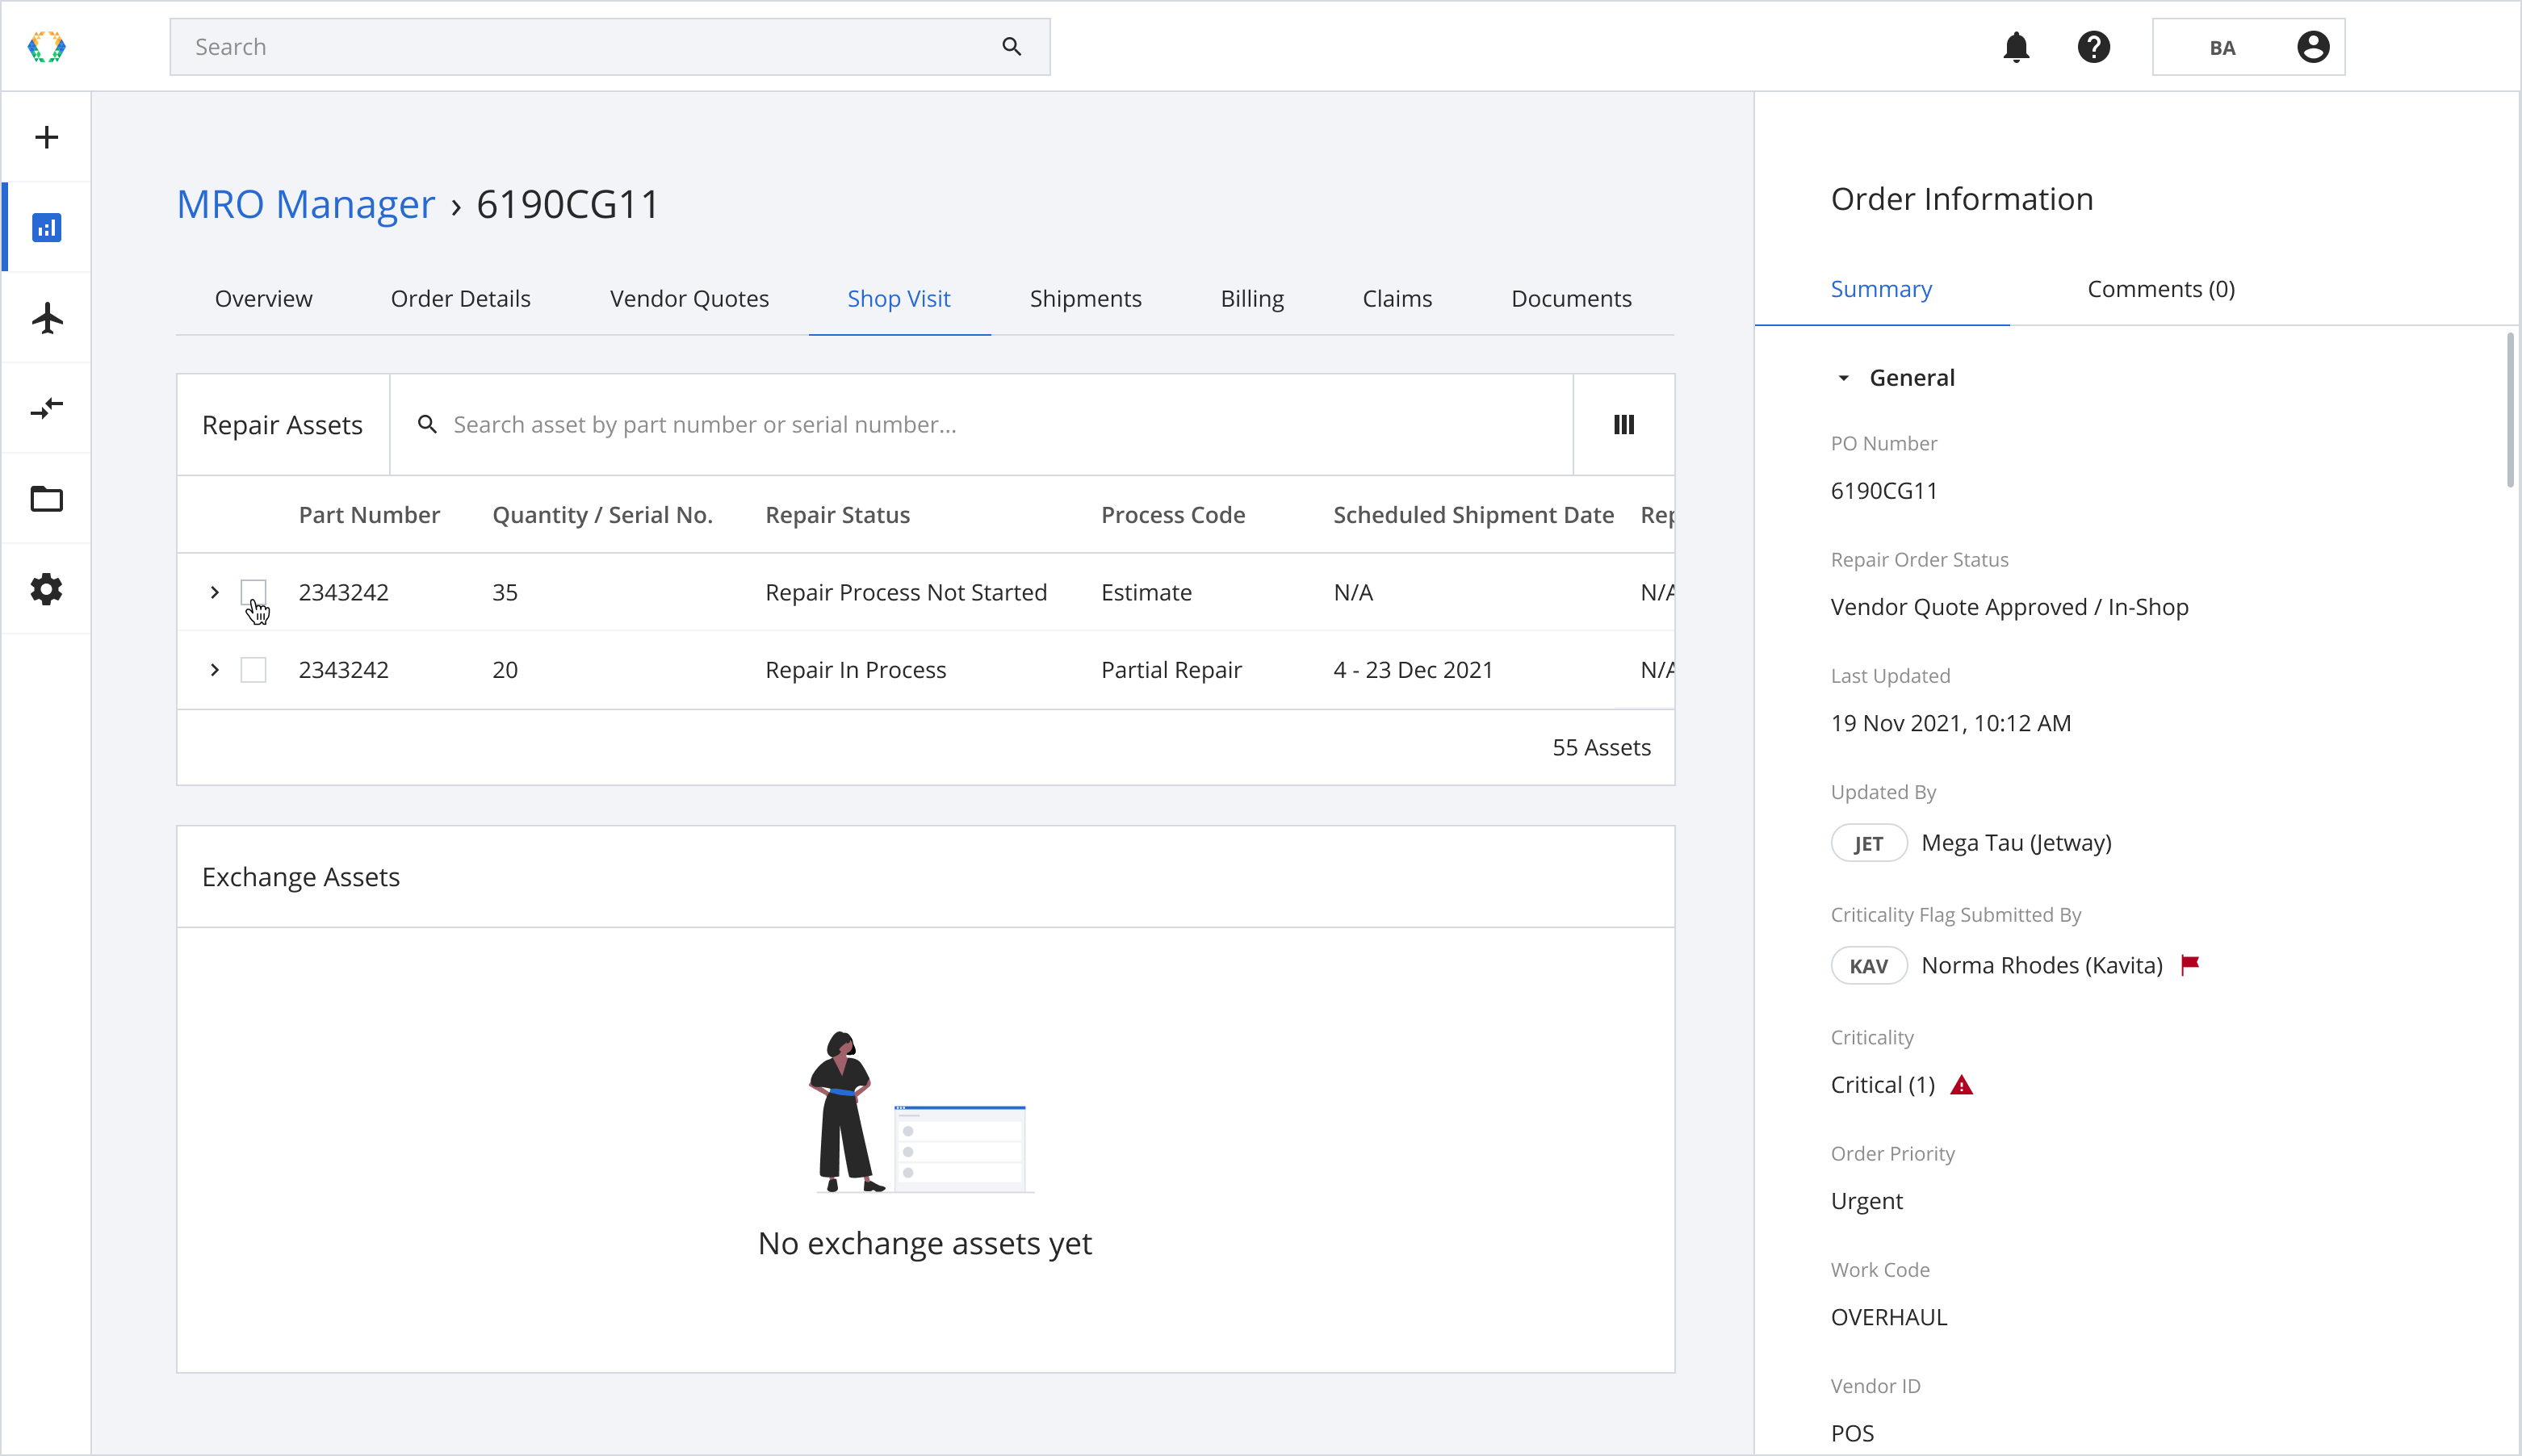
Task: Click the Repair Process Not Started status cell
Action: click(905, 592)
